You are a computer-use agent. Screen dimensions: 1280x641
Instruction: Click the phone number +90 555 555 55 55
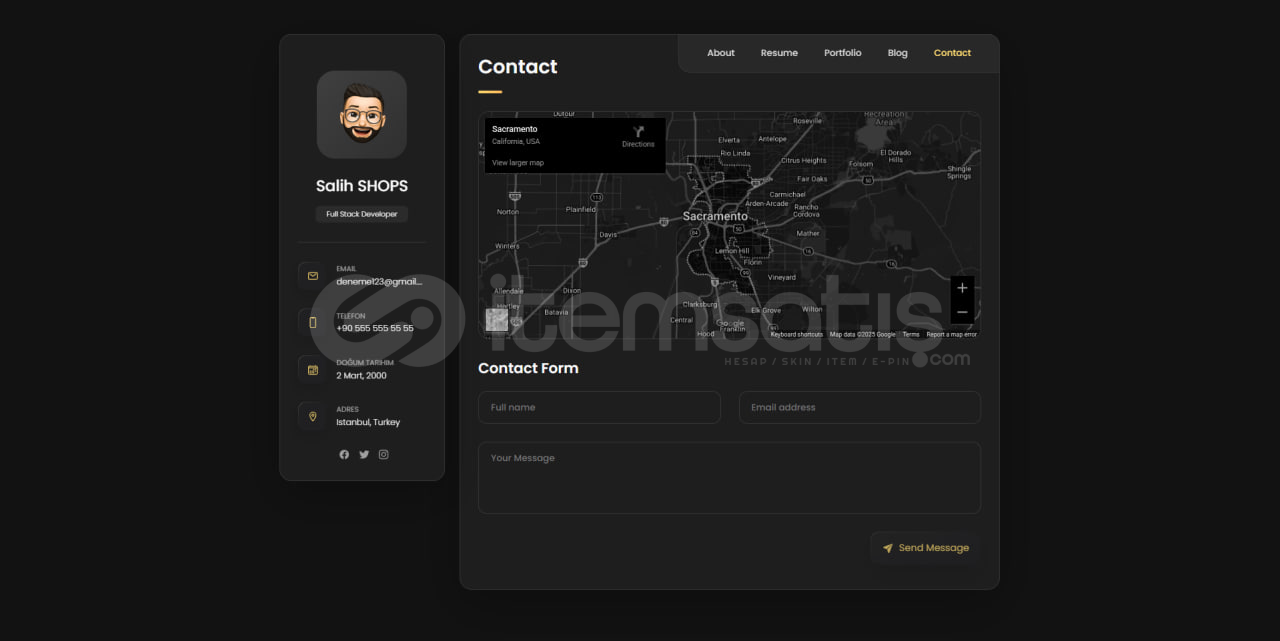(375, 328)
